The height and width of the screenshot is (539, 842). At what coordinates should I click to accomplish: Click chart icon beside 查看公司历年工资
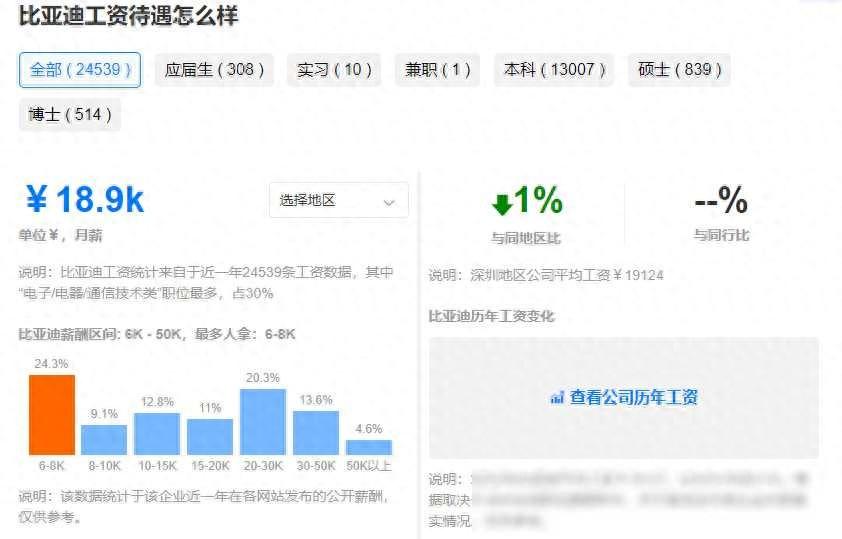[x=557, y=398]
